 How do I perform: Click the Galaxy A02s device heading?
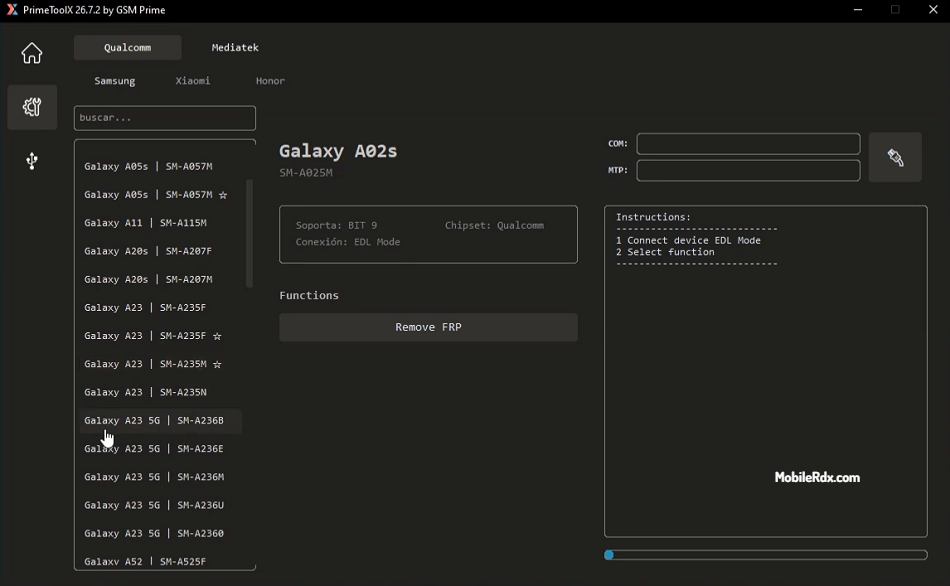click(338, 151)
